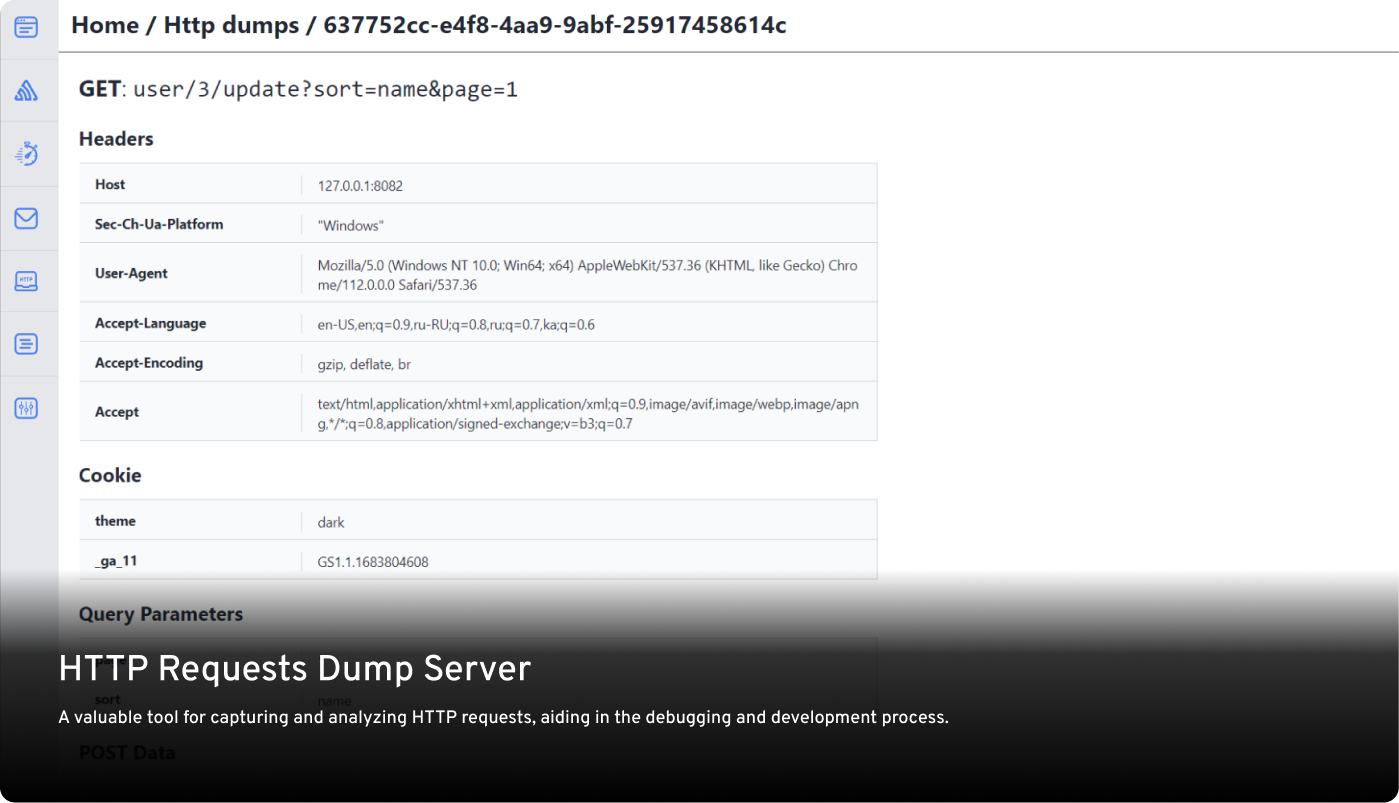Collapse the Cookie section heading
The height and width of the screenshot is (803, 1399).
(x=110, y=475)
